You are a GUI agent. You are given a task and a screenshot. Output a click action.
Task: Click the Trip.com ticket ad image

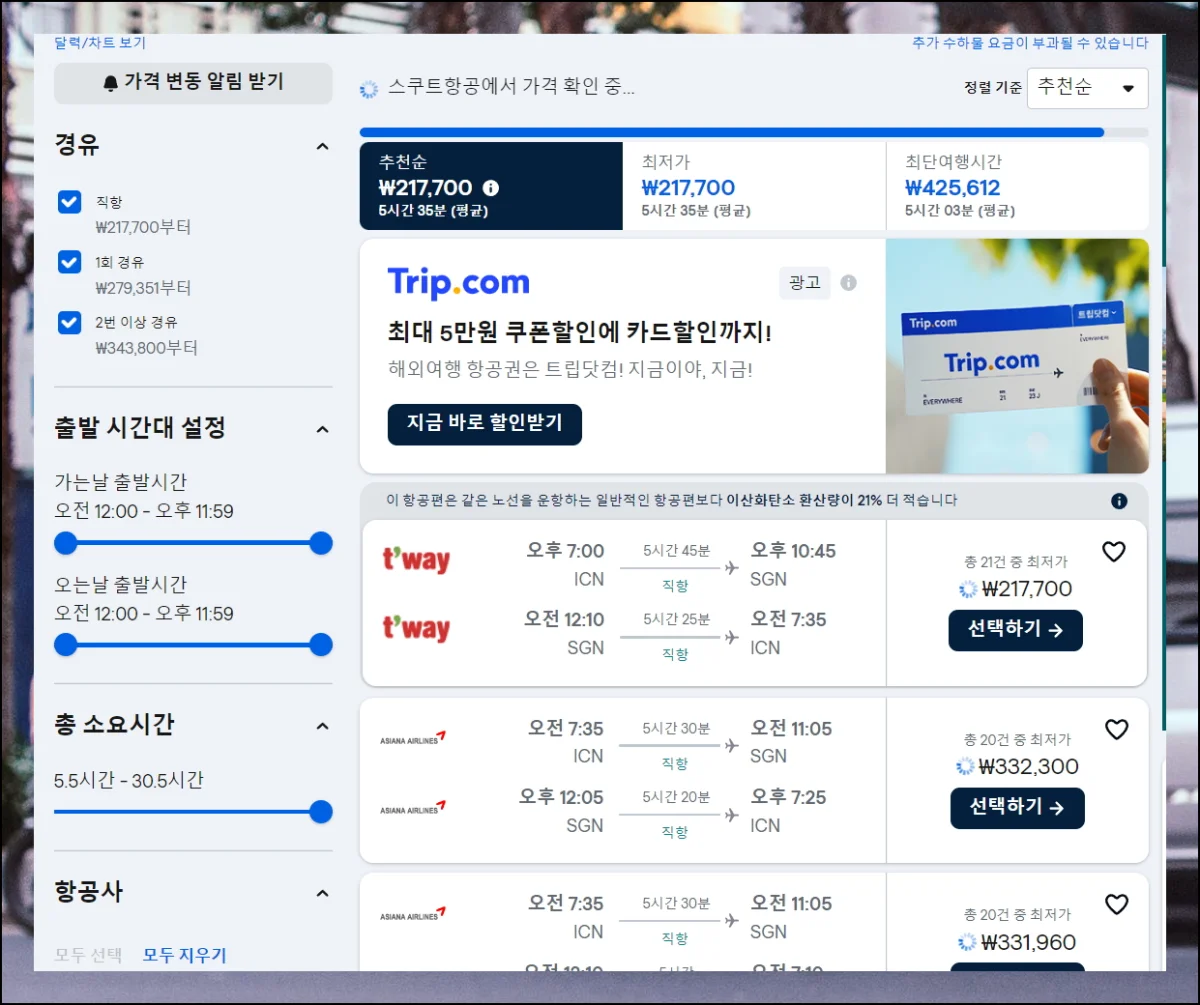pyautogui.click(x=1017, y=356)
